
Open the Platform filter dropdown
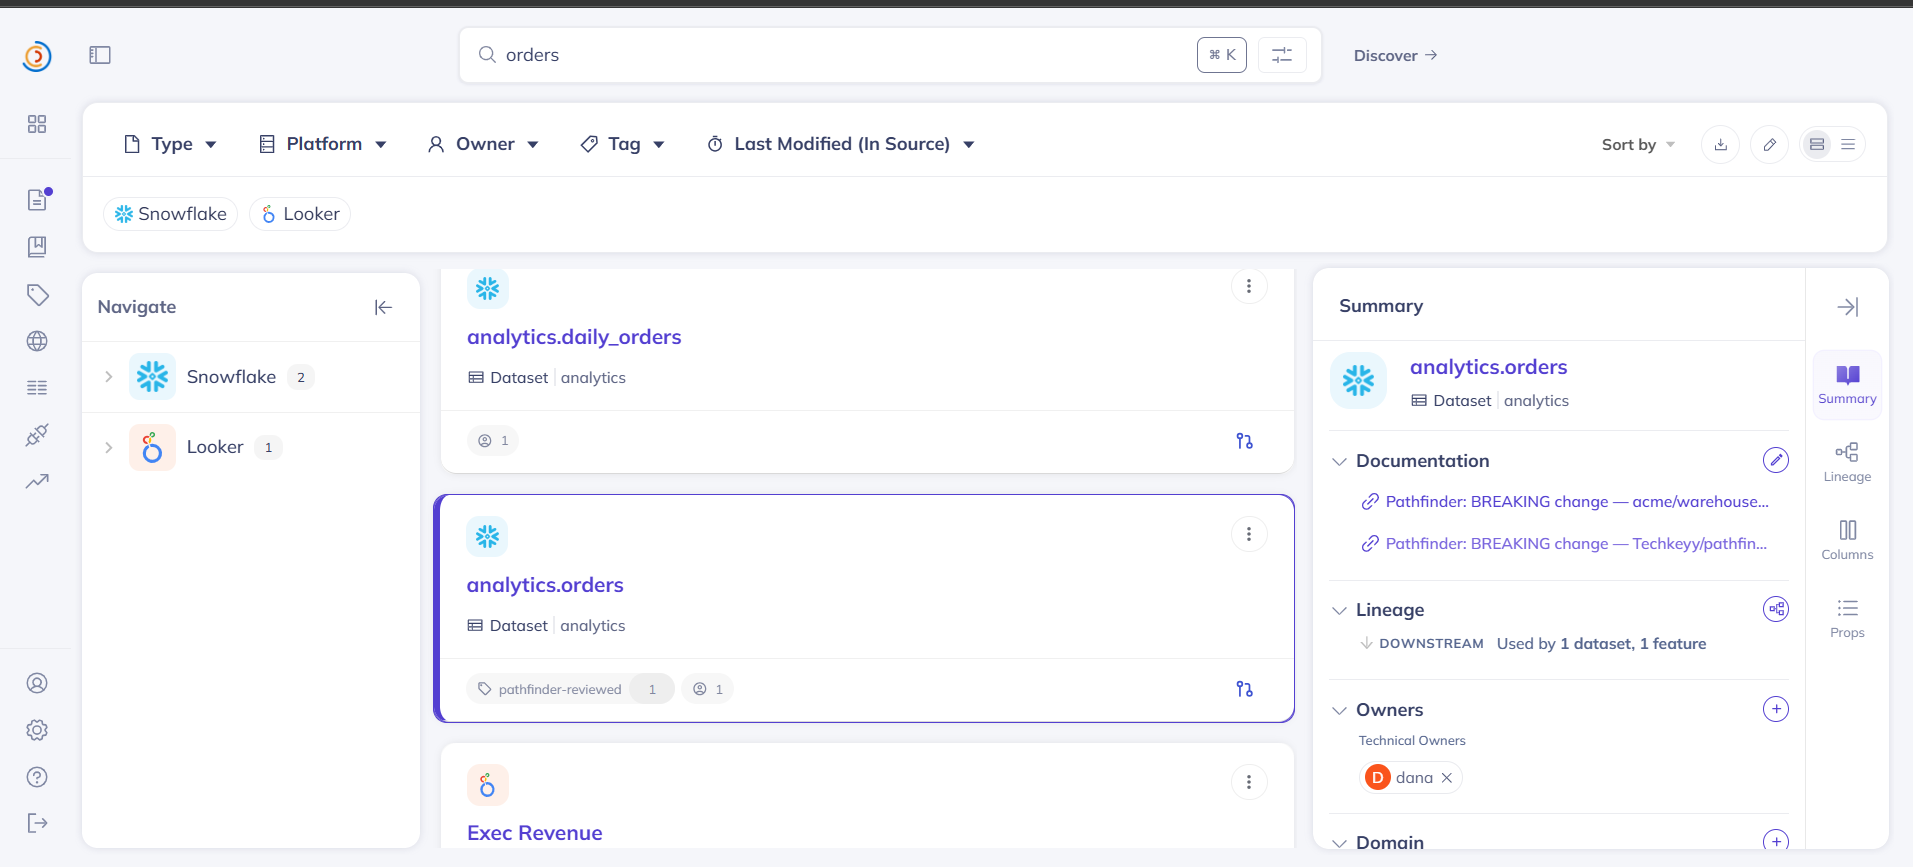[x=323, y=144]
